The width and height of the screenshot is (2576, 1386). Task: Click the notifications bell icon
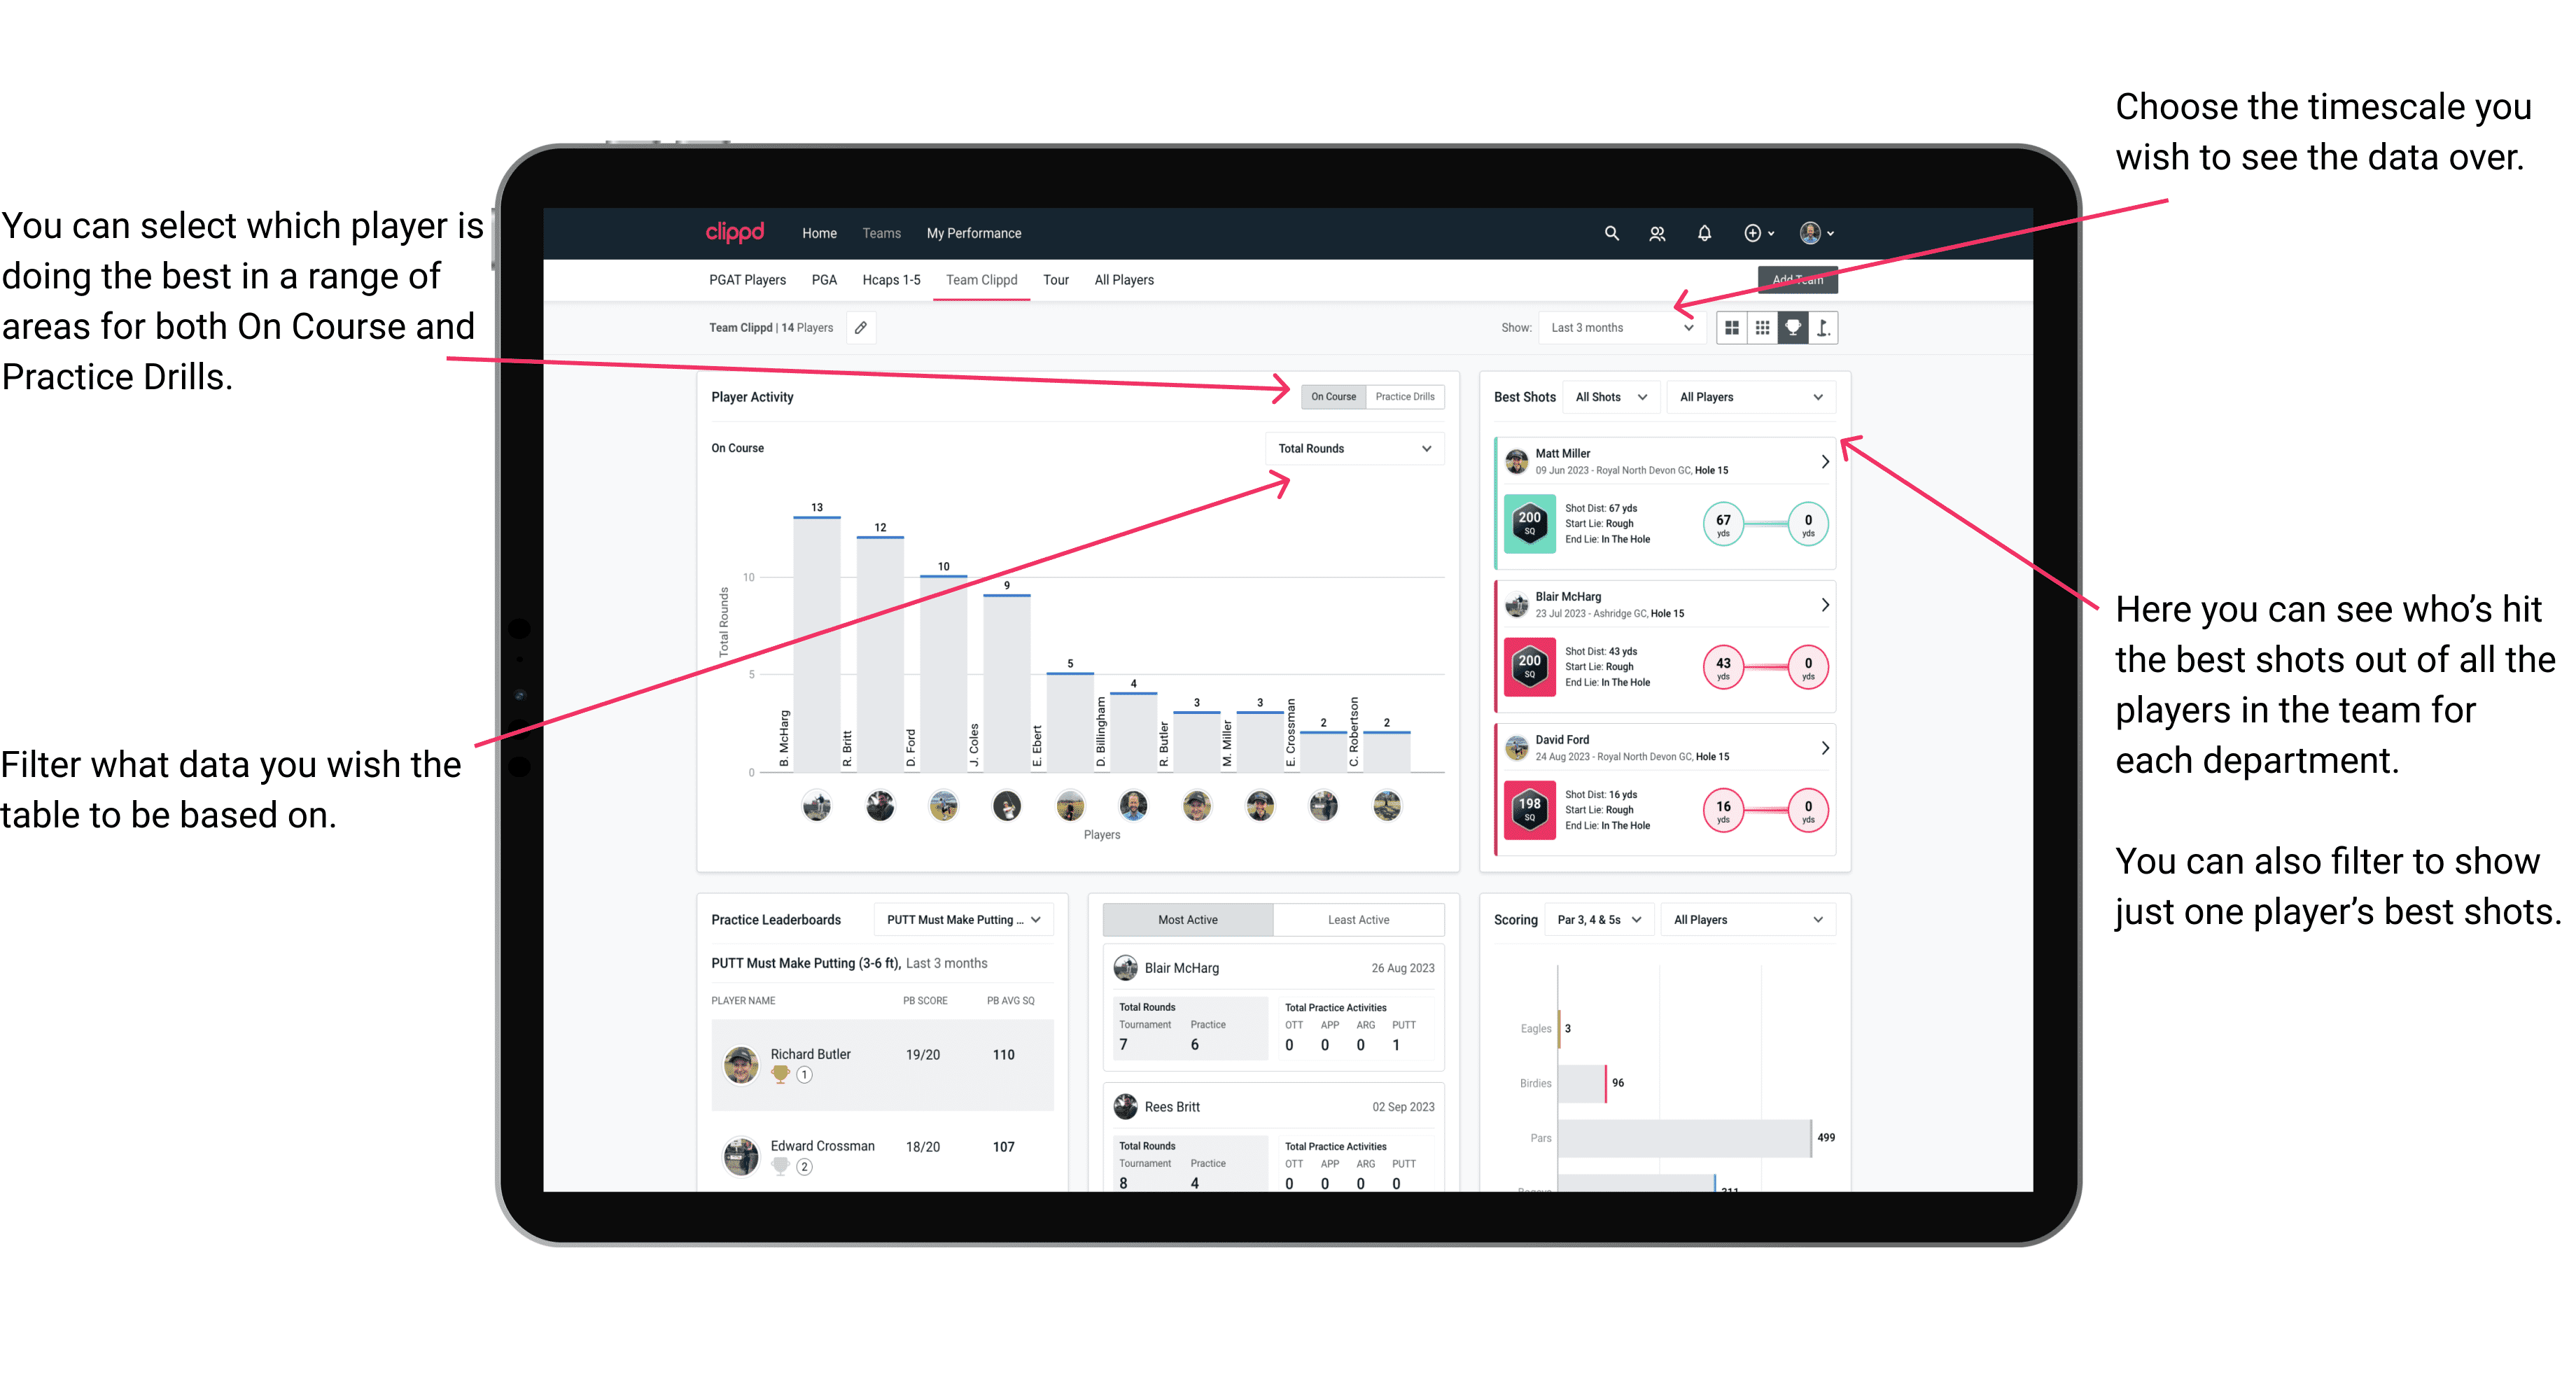coord(1695,232)
